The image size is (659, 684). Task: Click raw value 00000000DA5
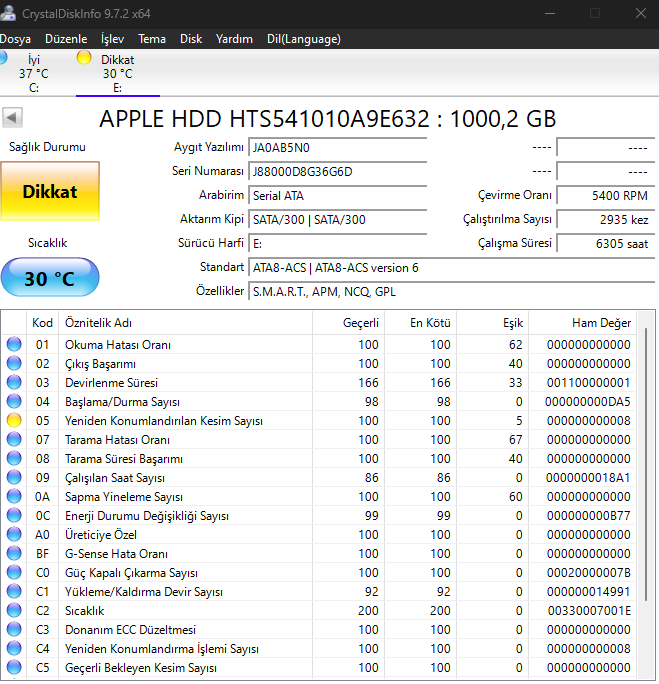pyautogui.click(x=587, y=401)
